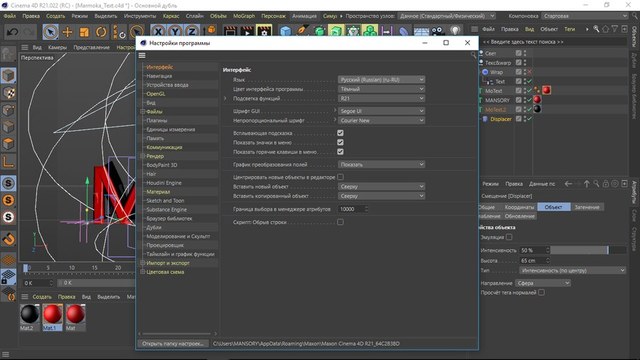Click the Object Manager search text field
640x360 pixels.
[x=554, y=42]
